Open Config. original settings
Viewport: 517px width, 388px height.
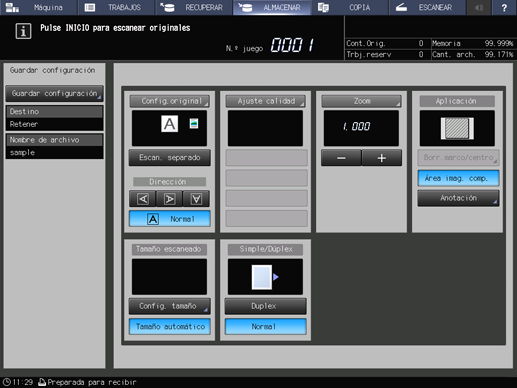click(170, 101)
